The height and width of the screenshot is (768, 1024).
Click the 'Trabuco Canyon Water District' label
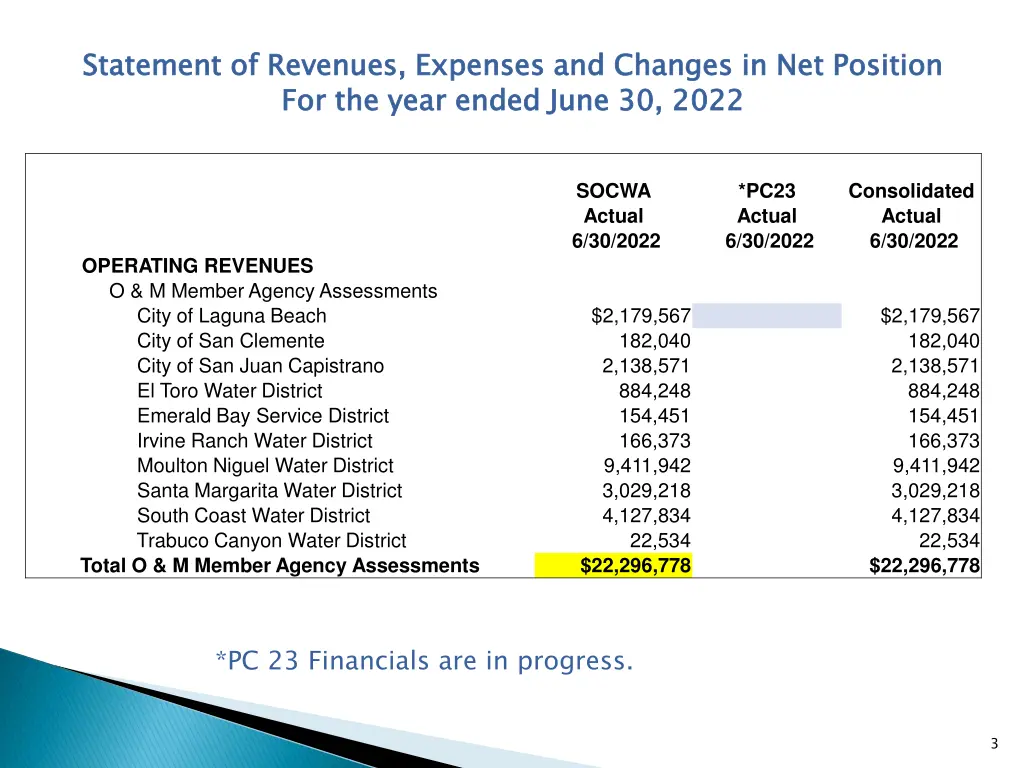271,541
